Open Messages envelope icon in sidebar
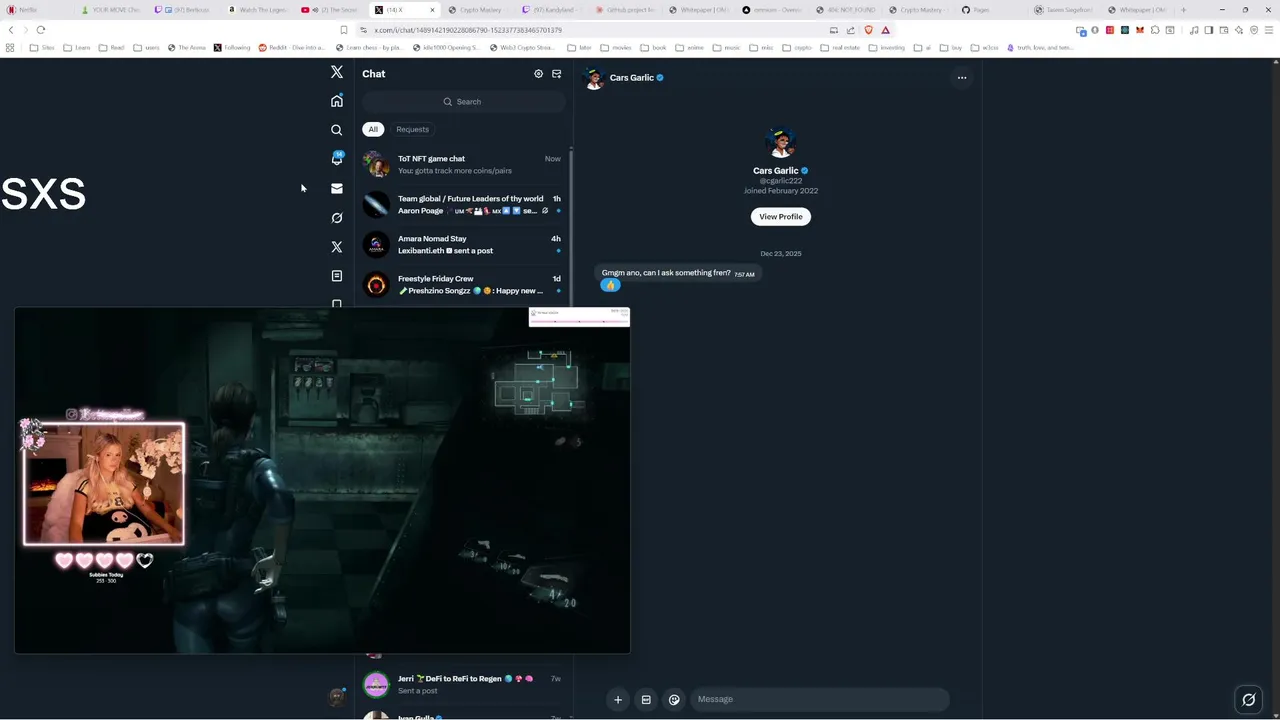 pyautogui.click(x=337, y=188)
